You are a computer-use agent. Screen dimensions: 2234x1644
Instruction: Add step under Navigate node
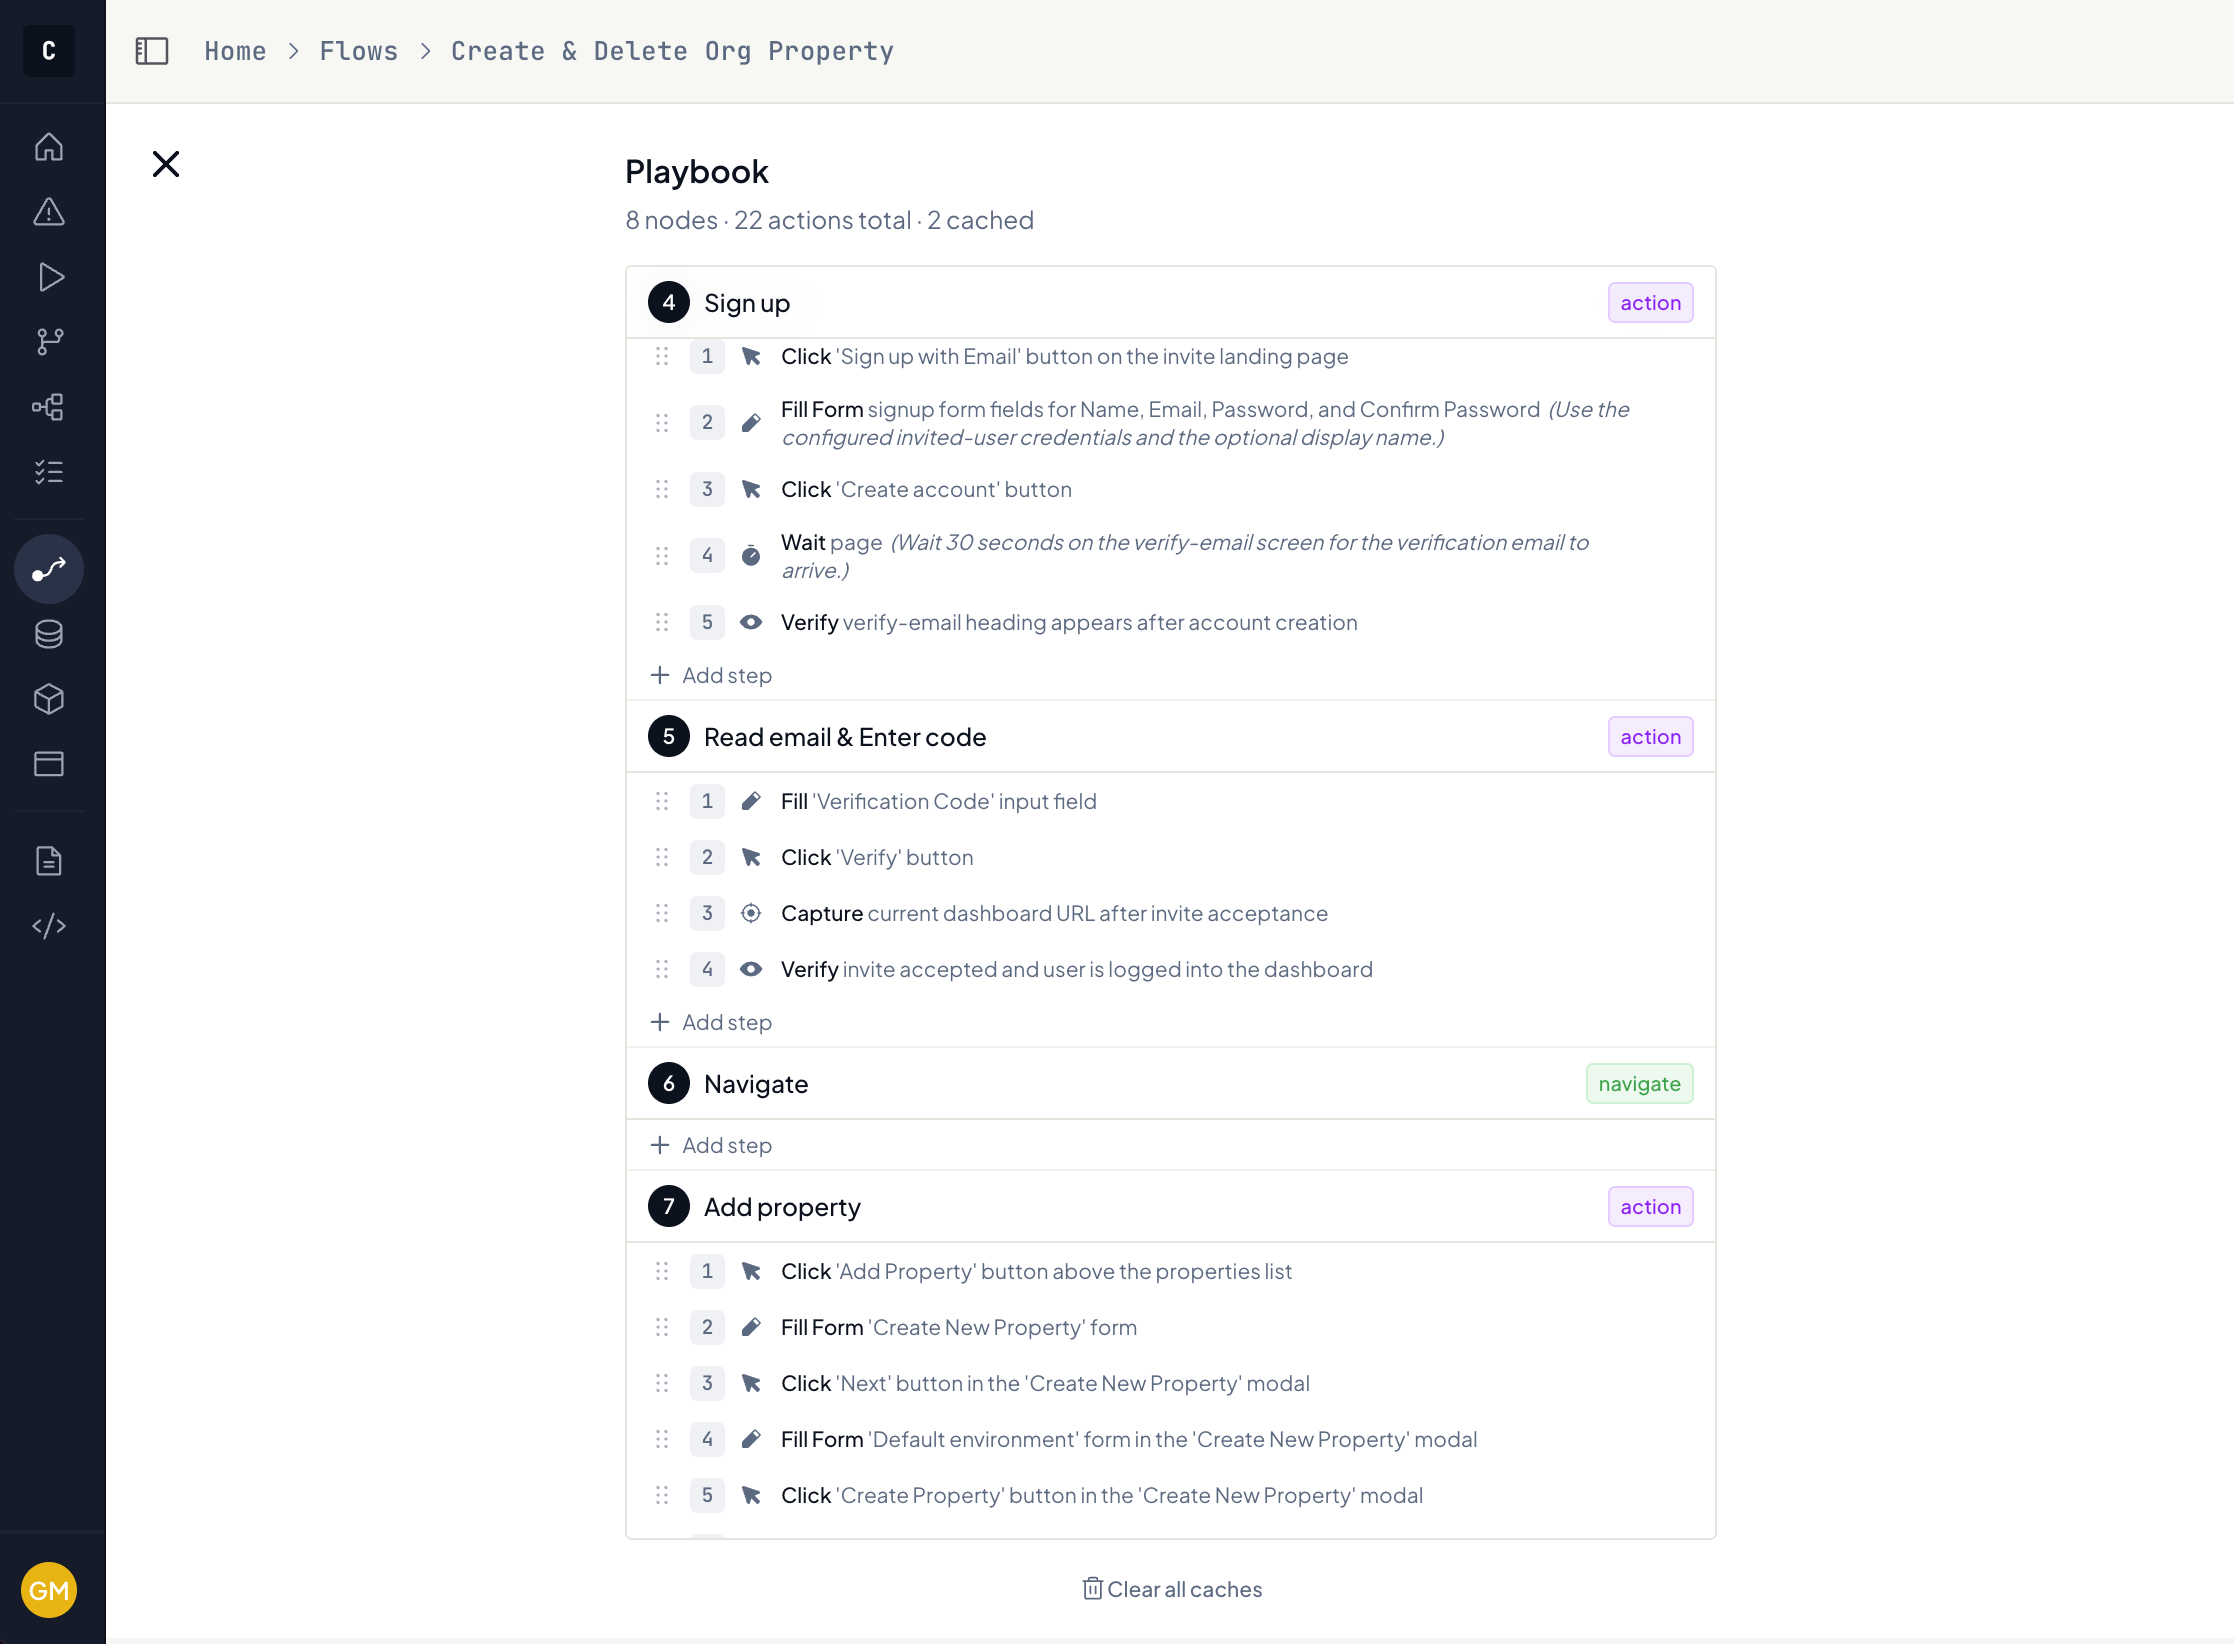point(711,1145)
